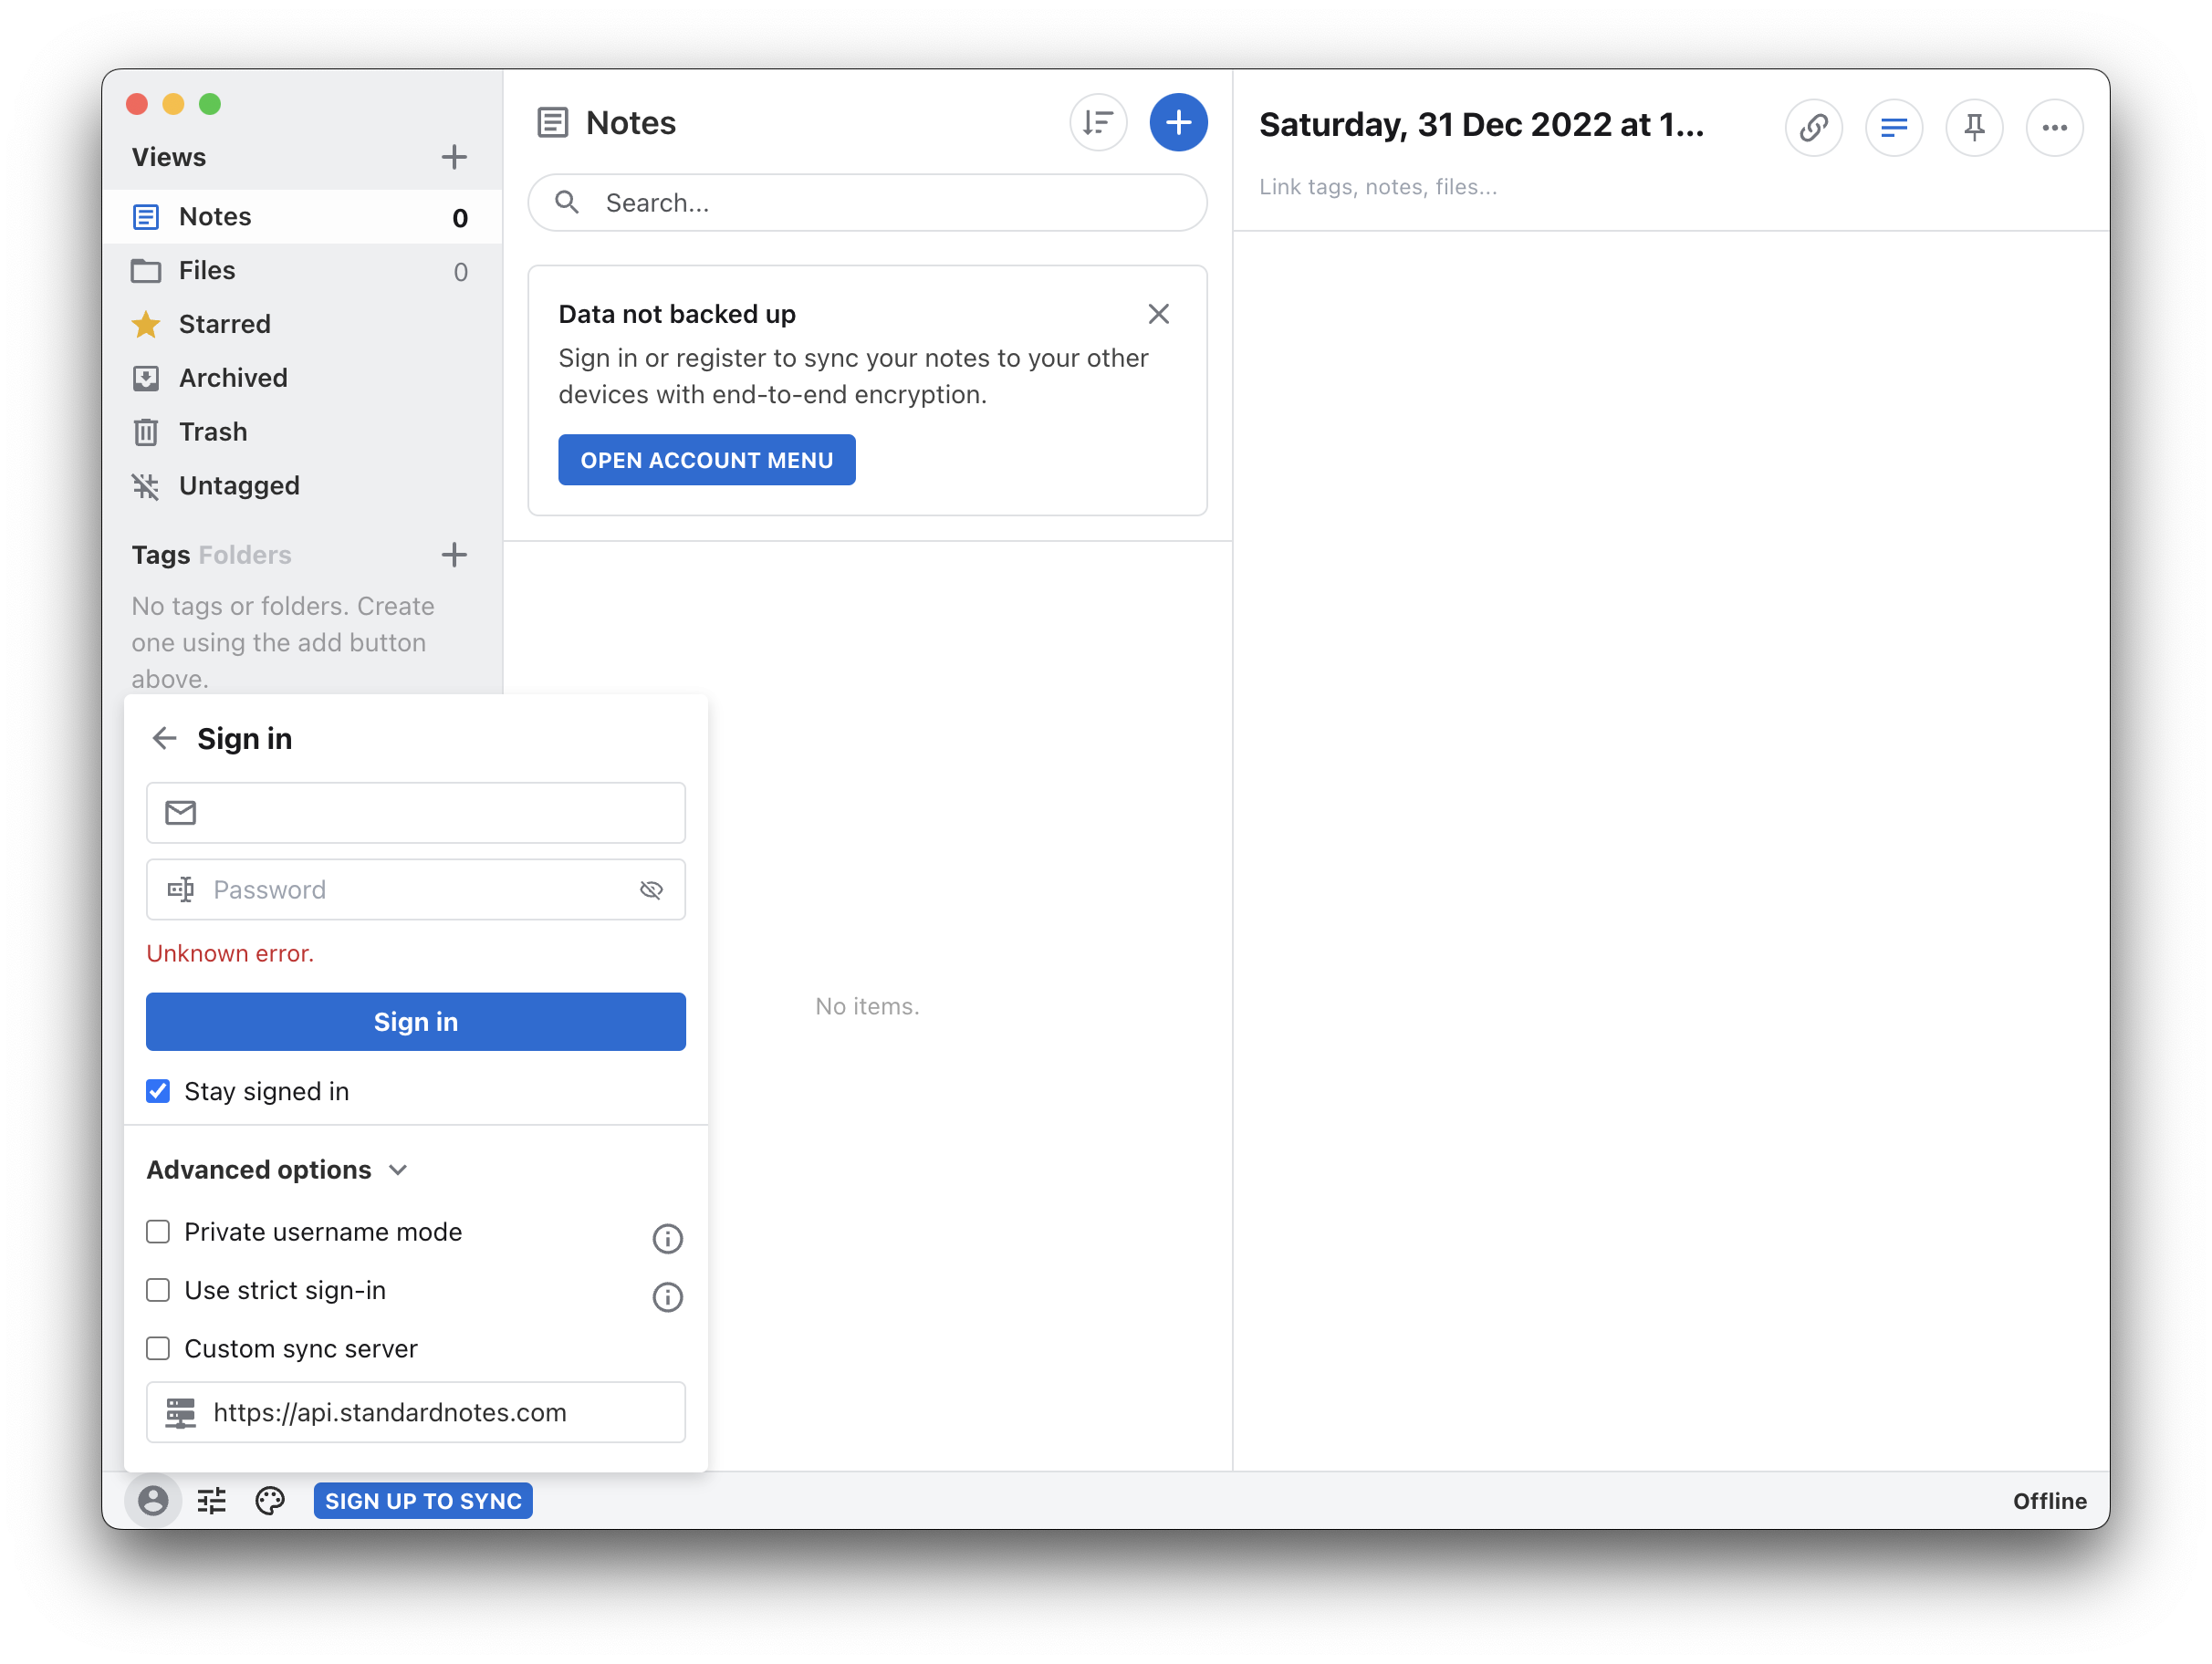Open quick settings sliders icon

tap(211, 1500)
